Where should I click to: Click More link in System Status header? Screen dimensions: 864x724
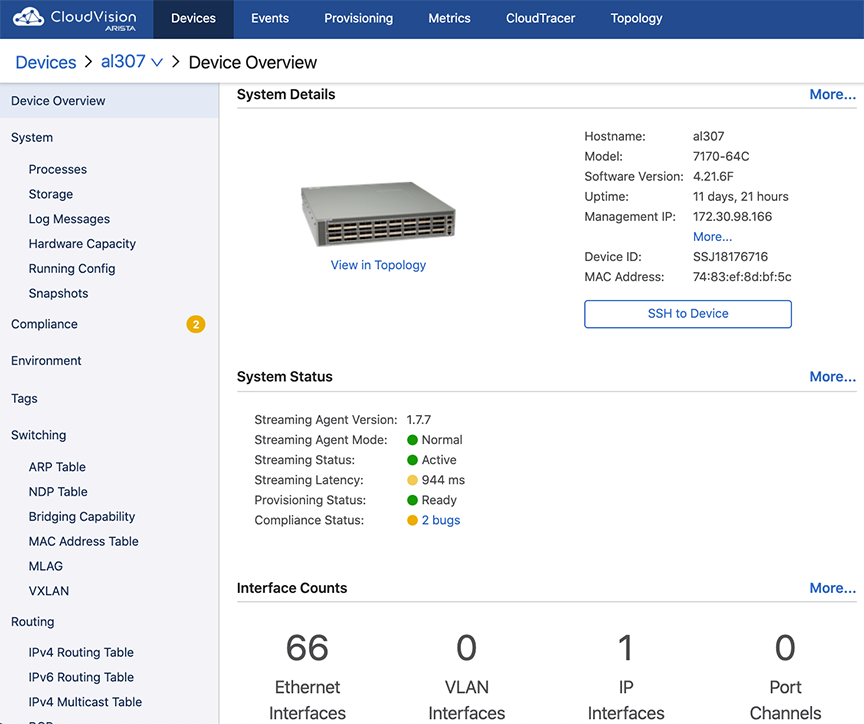tap(833, 377)
